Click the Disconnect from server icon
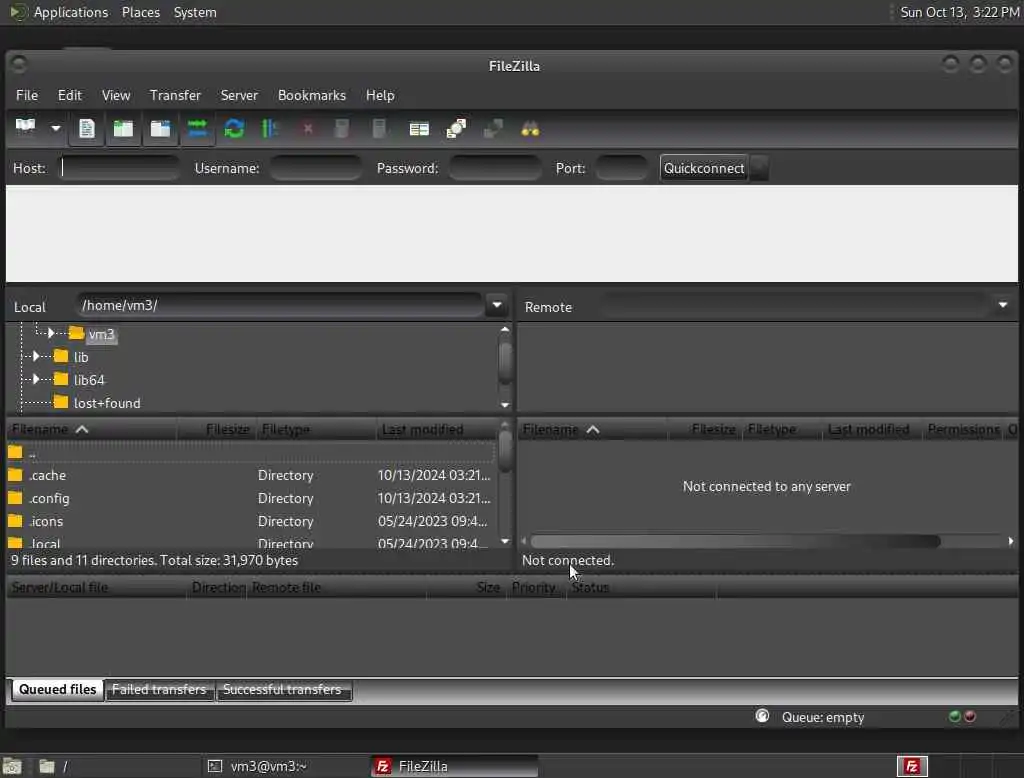 342,129
